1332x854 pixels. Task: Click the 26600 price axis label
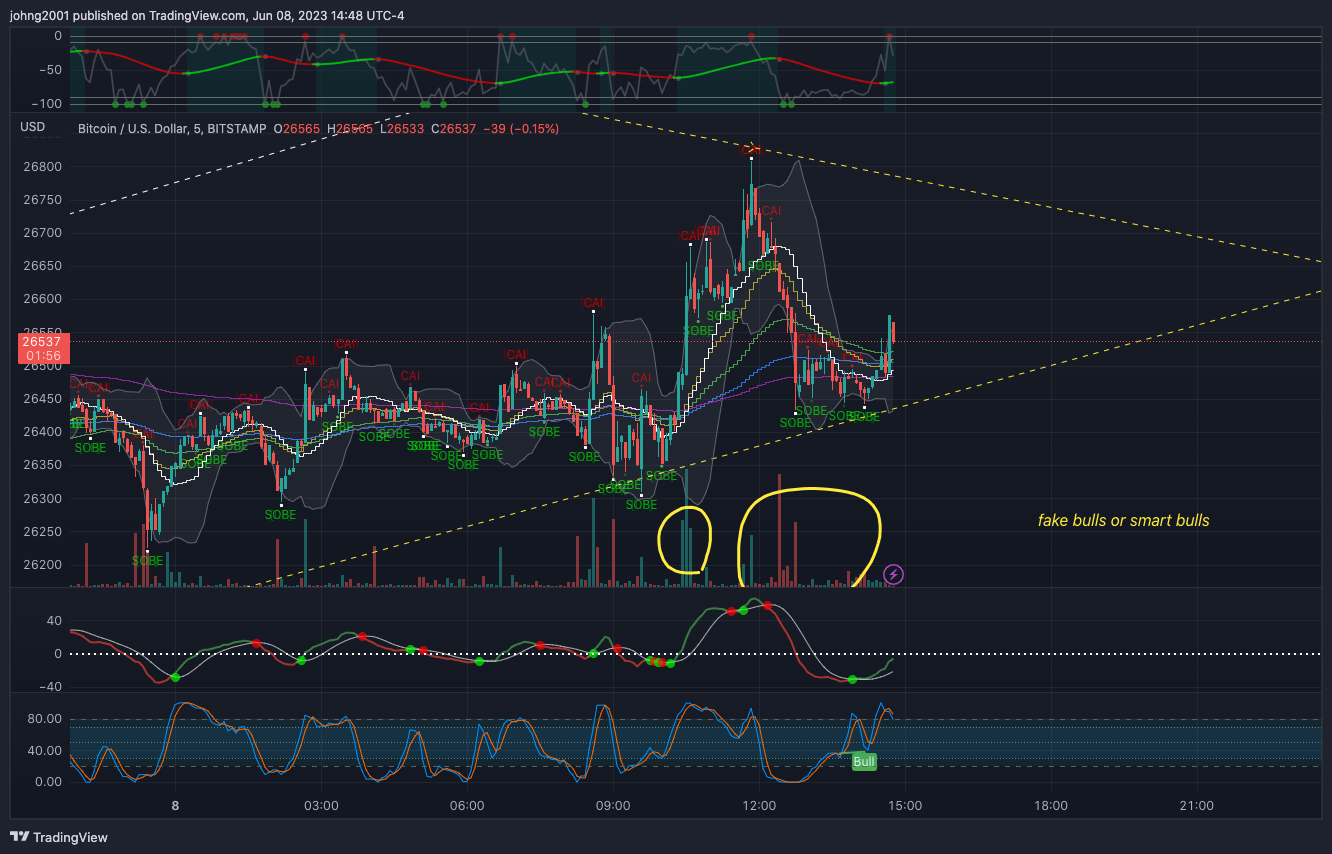pyautogui.click(x=42, y=299)
